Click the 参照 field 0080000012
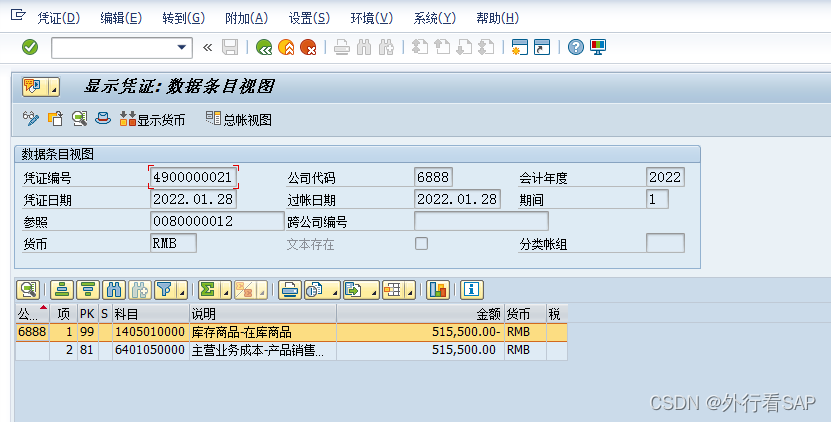This screenshot has width=831, height=422. click(x=217, y=221)
